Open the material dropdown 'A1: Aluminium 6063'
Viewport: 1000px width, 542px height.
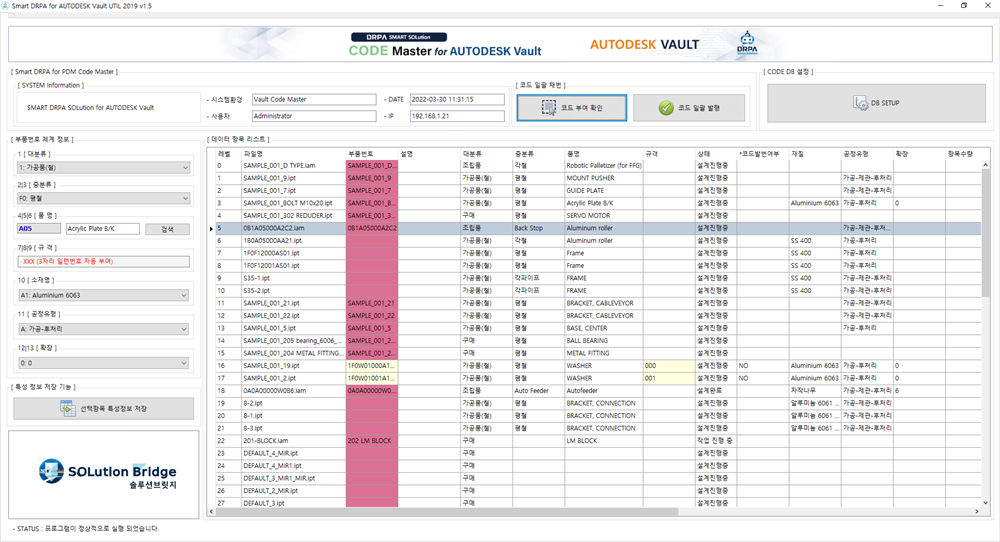pos(105,295)
